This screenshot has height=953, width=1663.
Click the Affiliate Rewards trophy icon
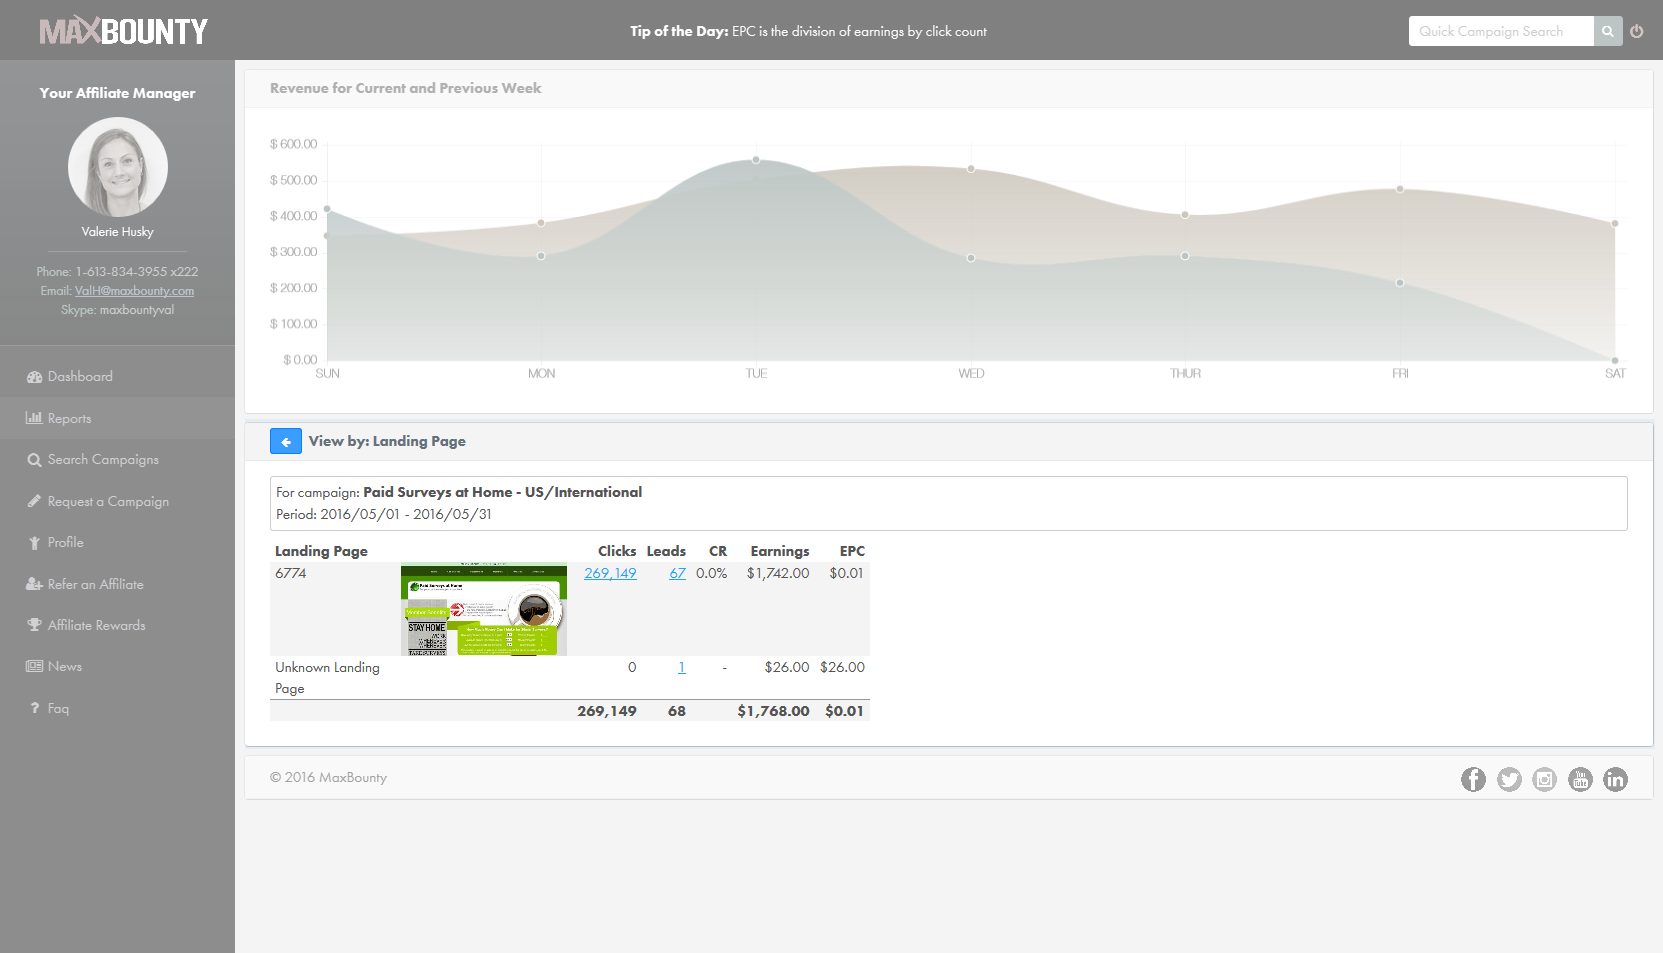(x=34, y=625)
